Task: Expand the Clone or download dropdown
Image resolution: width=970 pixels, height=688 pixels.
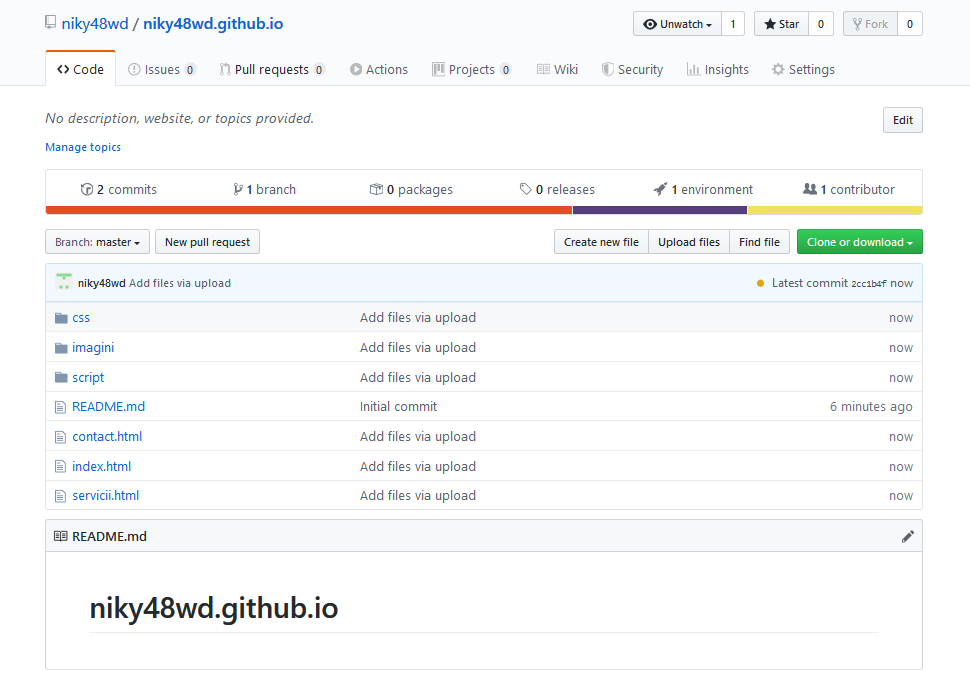Action: [859, 241]
